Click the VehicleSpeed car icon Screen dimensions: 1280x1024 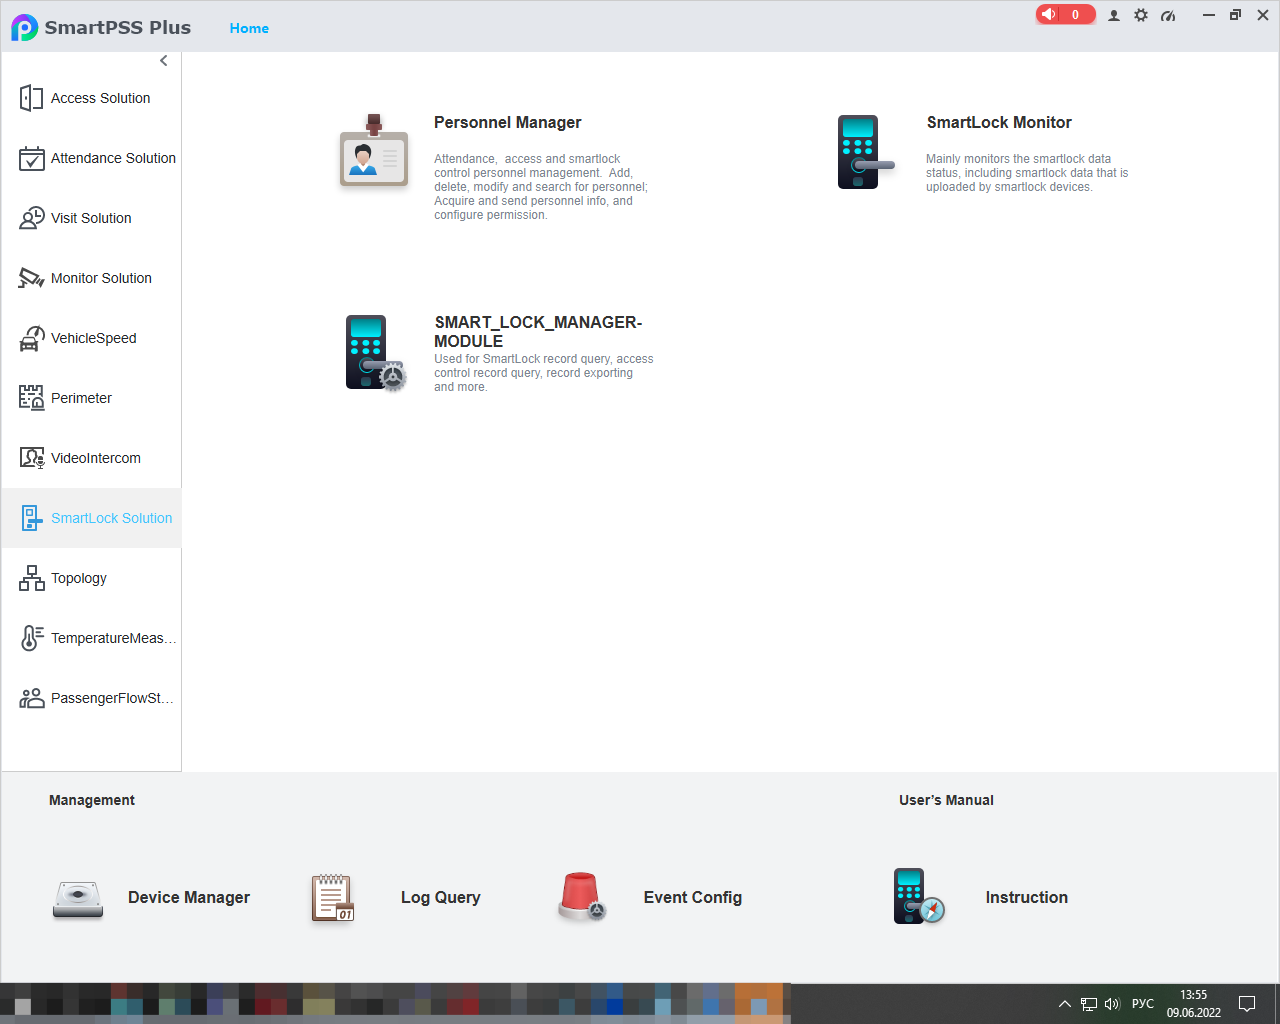pyautogui.click(x=31, y=338)
